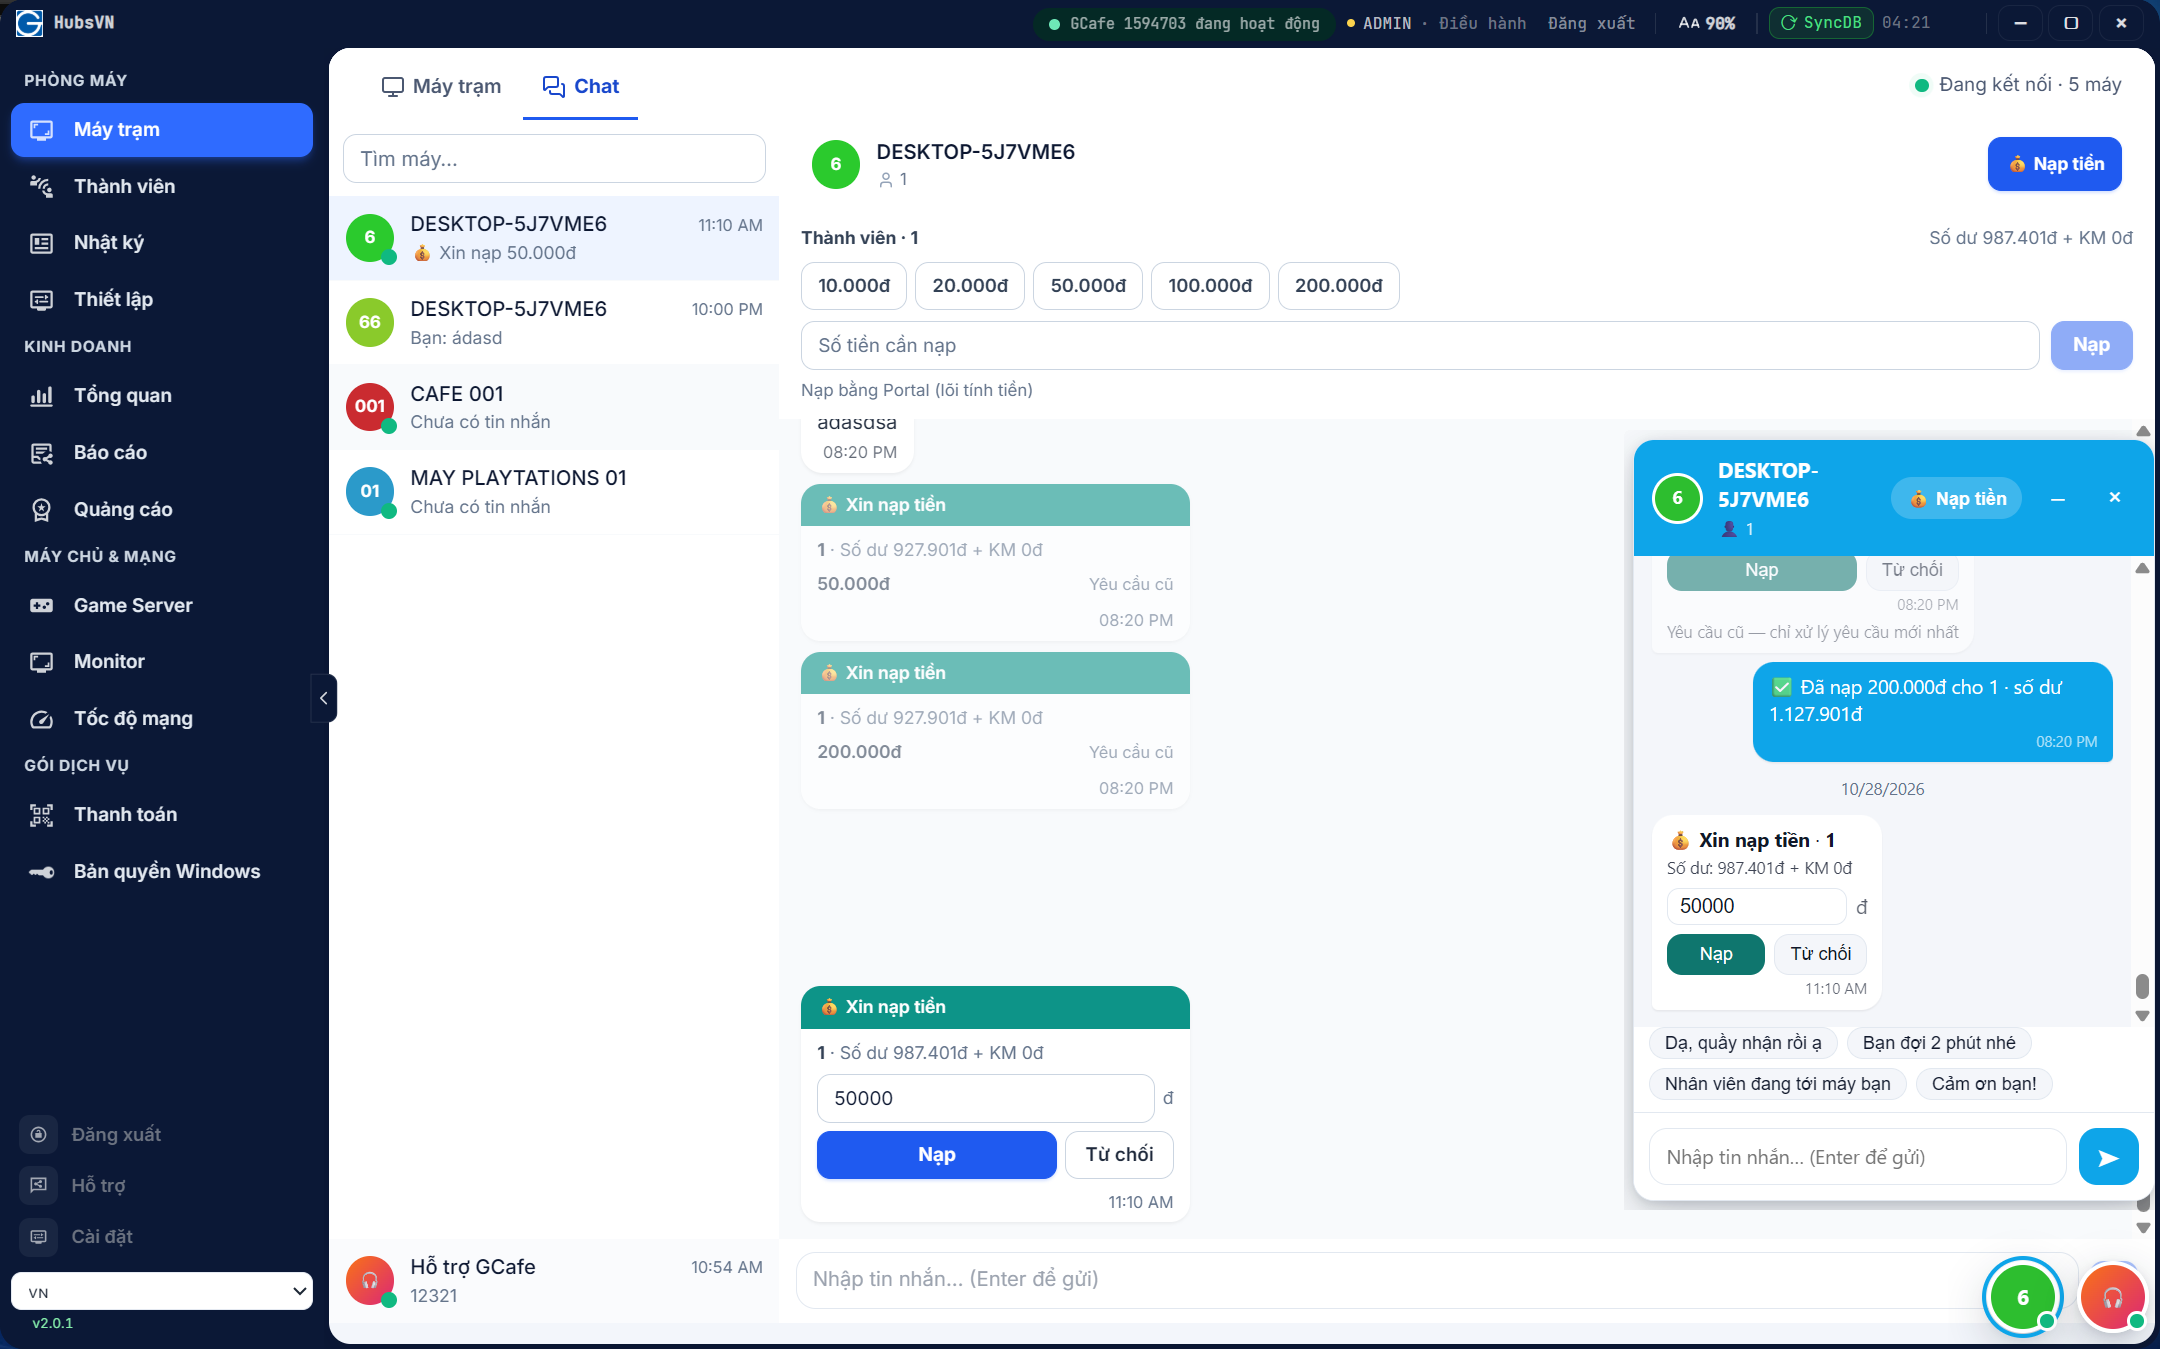
Task: Open Thành viên in the sidebar
Action: 161,186
